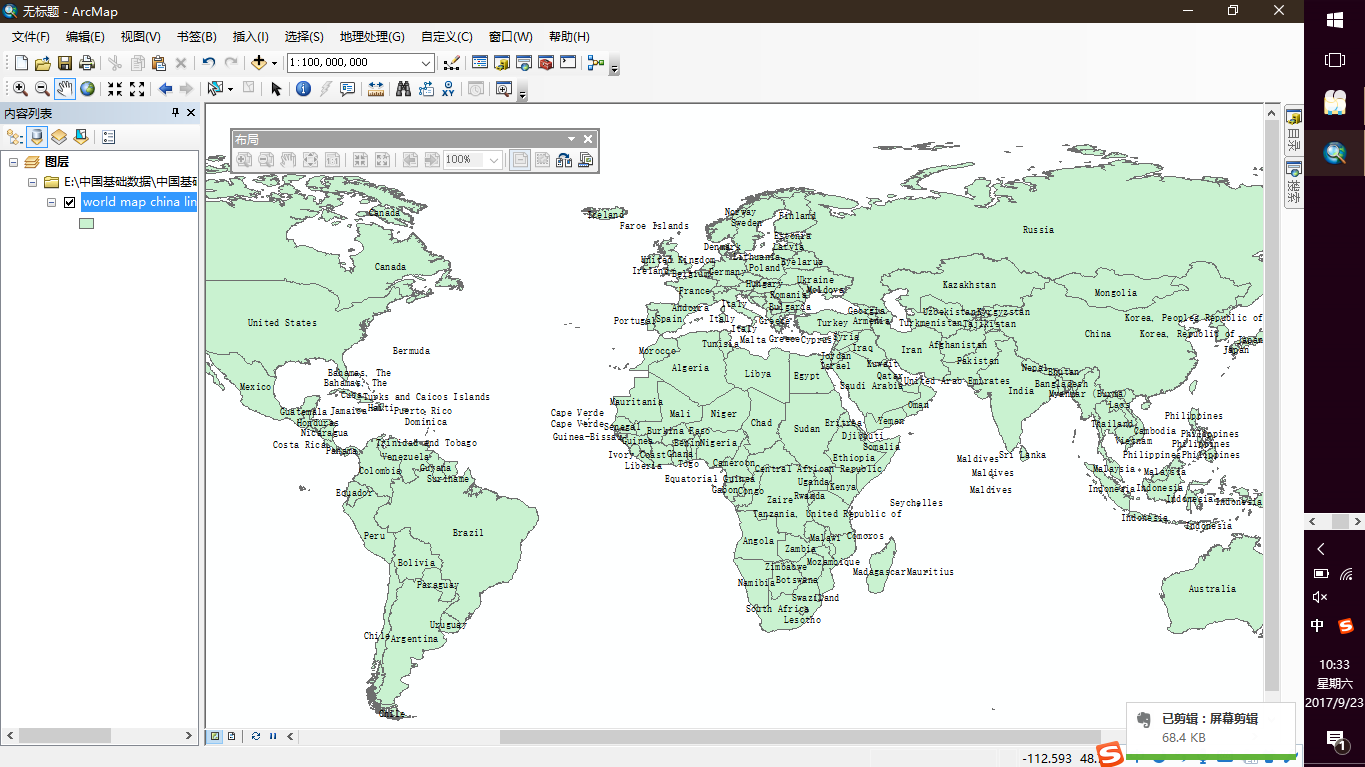Click the Save map document icon
The width and height of the screenshot is (1365, 767).
tap(64, 63)
